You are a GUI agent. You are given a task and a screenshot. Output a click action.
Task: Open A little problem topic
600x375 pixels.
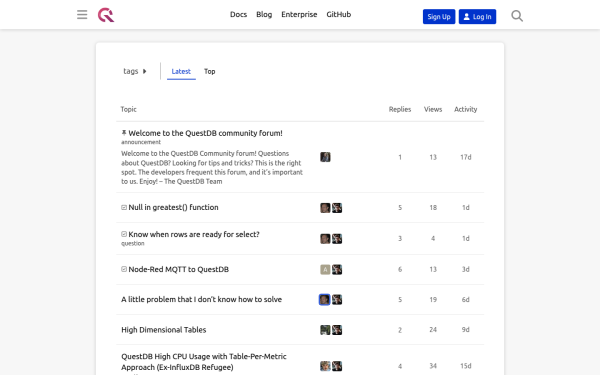tap(202, 300)
